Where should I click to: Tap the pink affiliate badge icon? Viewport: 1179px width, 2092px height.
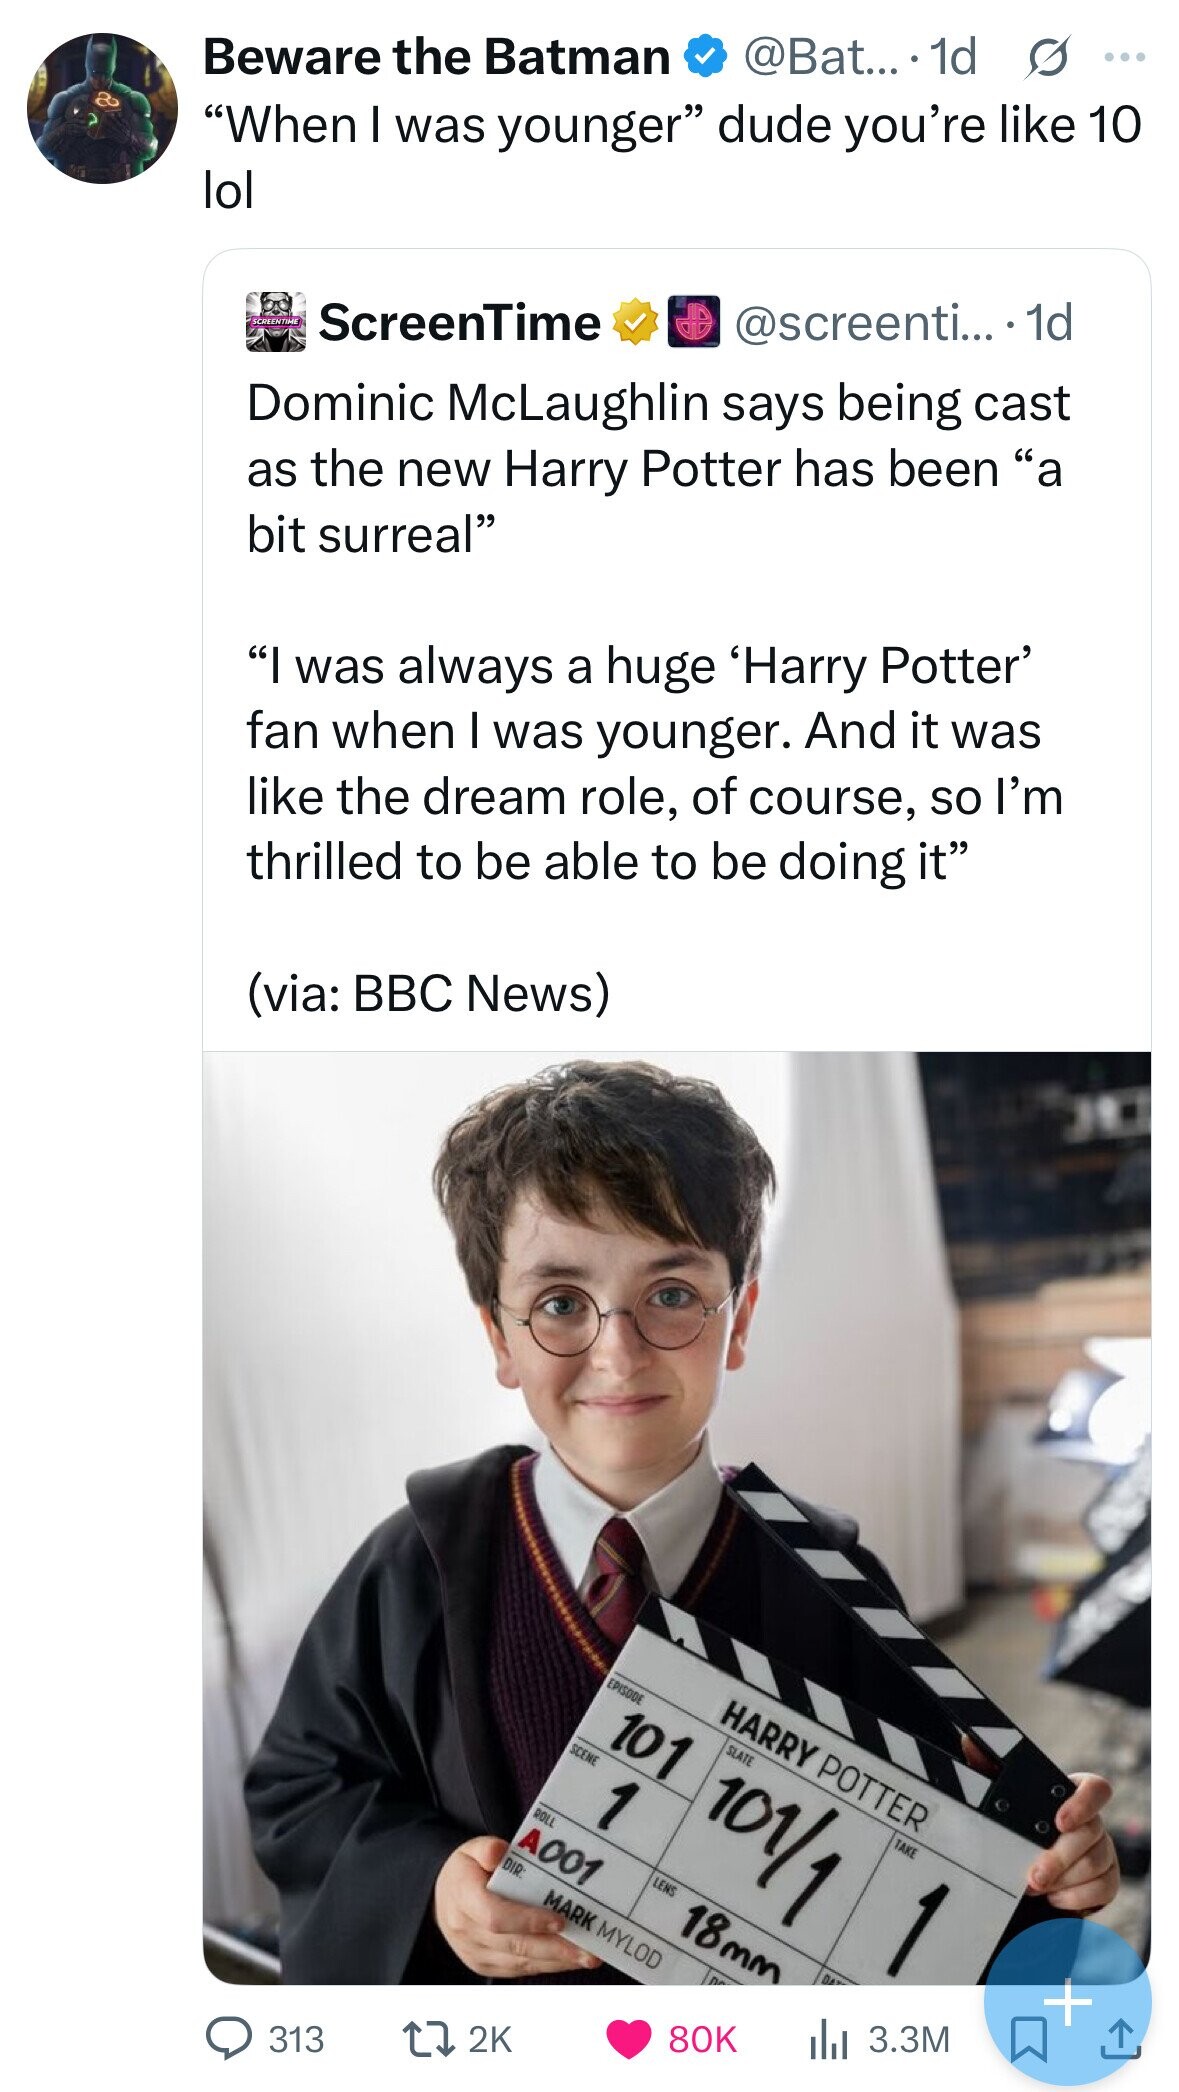[694, 322]
